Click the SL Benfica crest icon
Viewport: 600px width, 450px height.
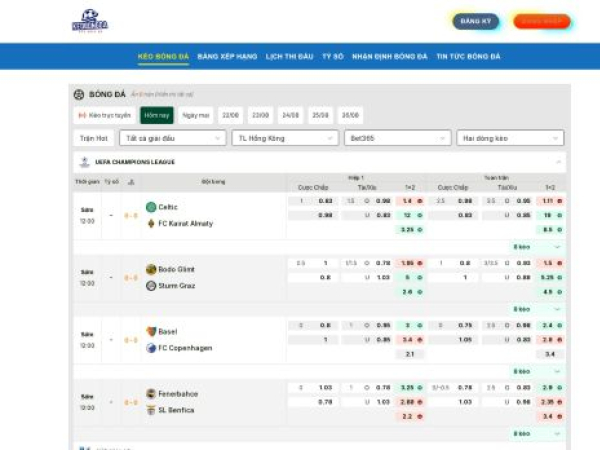[x=151, y=410]
